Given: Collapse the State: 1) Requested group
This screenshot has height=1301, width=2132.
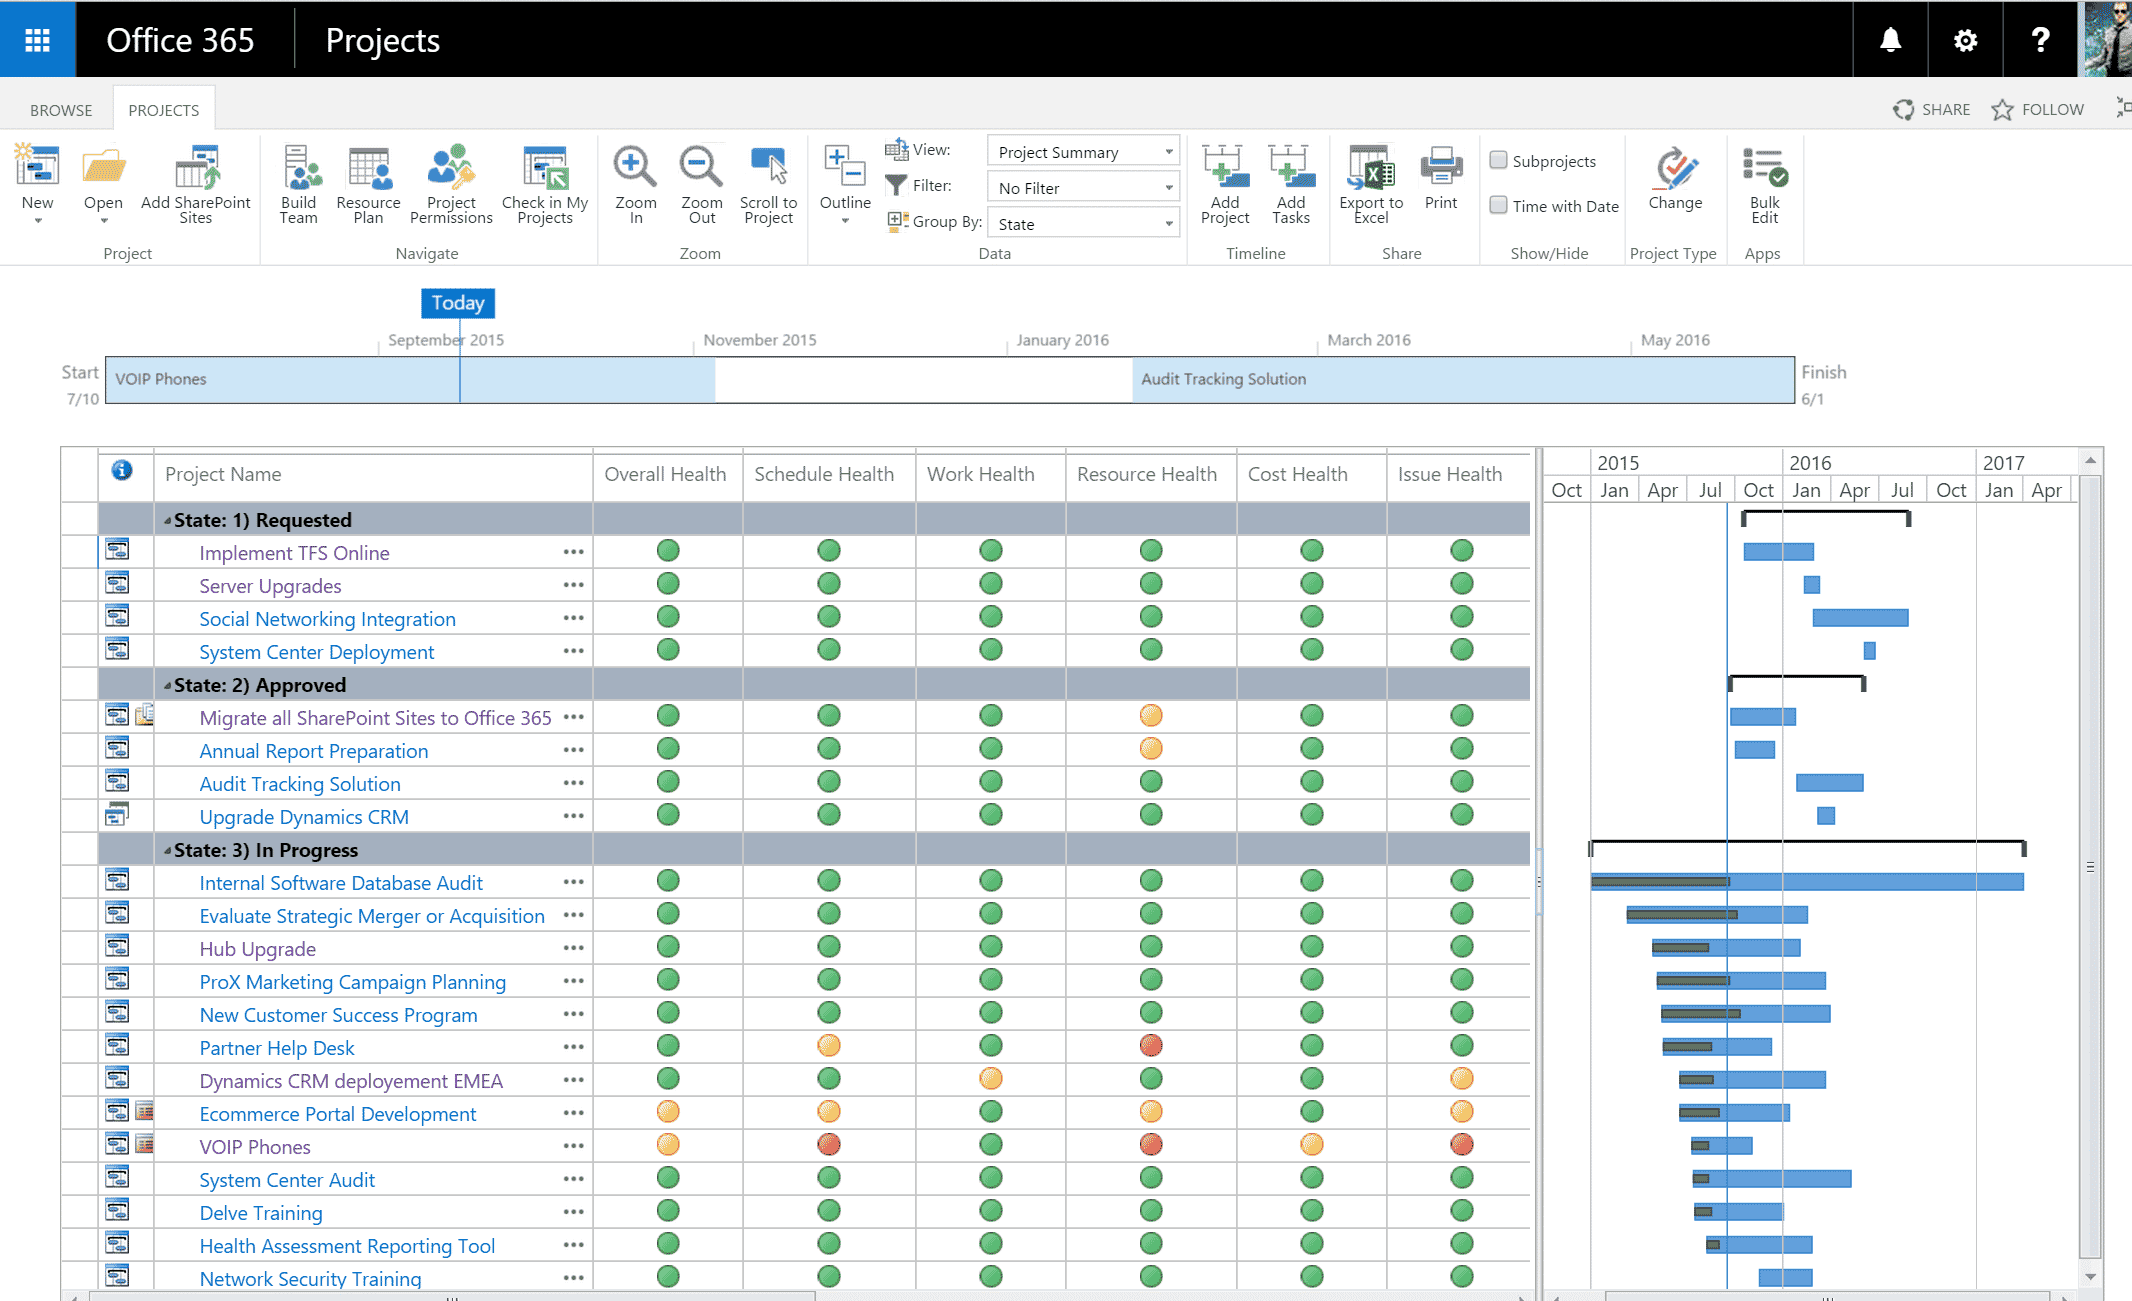Looking at the screenshot, I should 168,520.
